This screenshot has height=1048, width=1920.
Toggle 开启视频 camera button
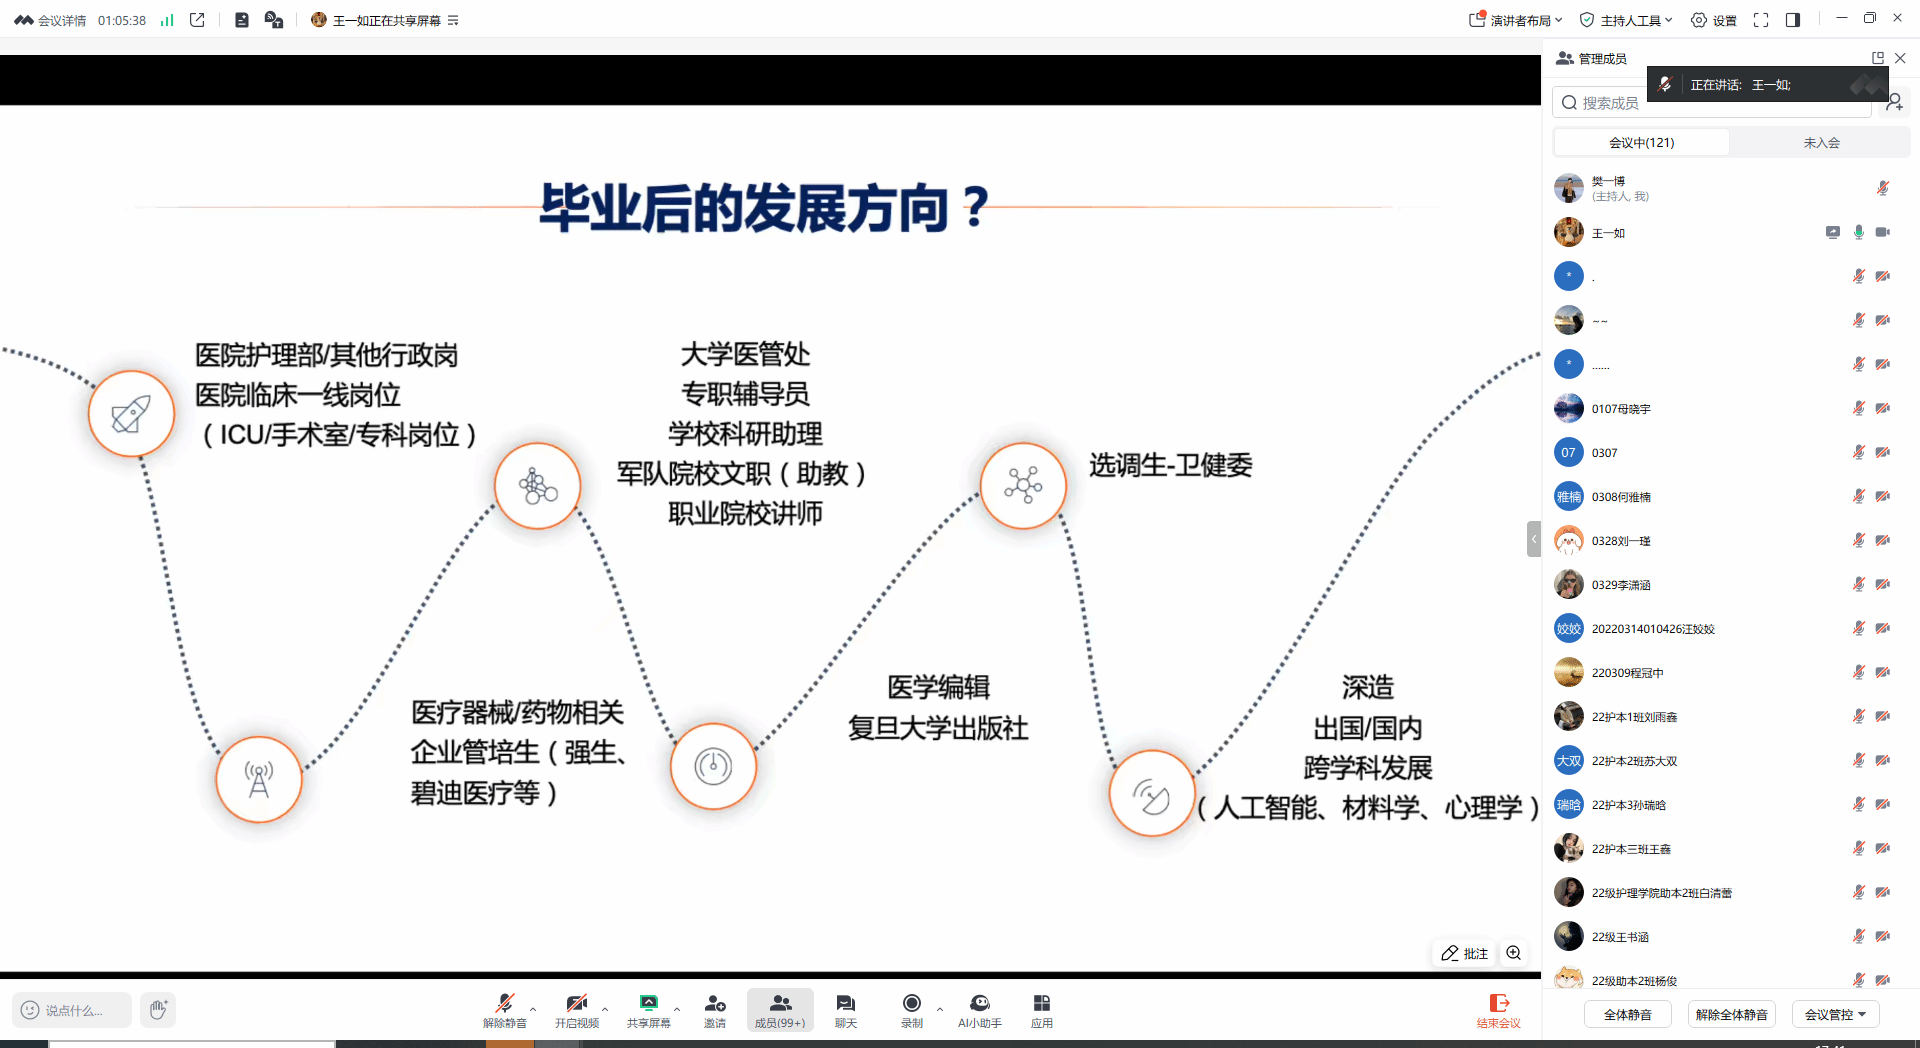[x=576, y=1009]
